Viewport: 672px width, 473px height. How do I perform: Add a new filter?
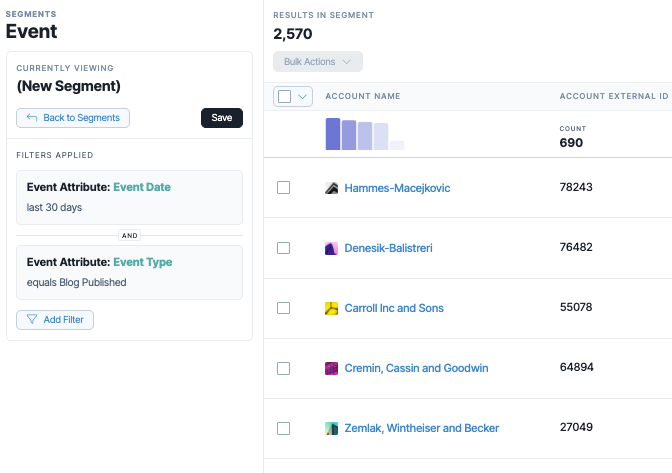coord(55,320)
